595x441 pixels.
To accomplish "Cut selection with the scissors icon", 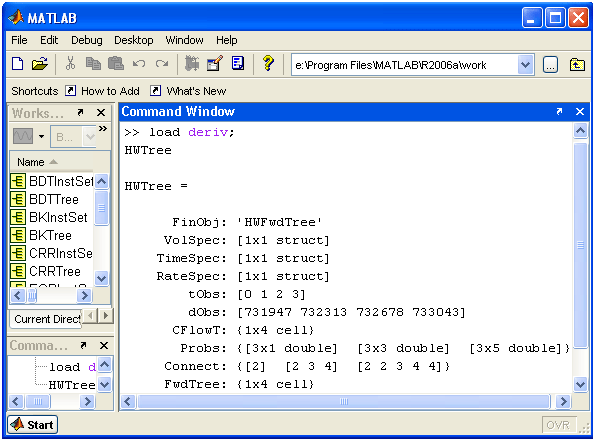I will tap(70, 64).
